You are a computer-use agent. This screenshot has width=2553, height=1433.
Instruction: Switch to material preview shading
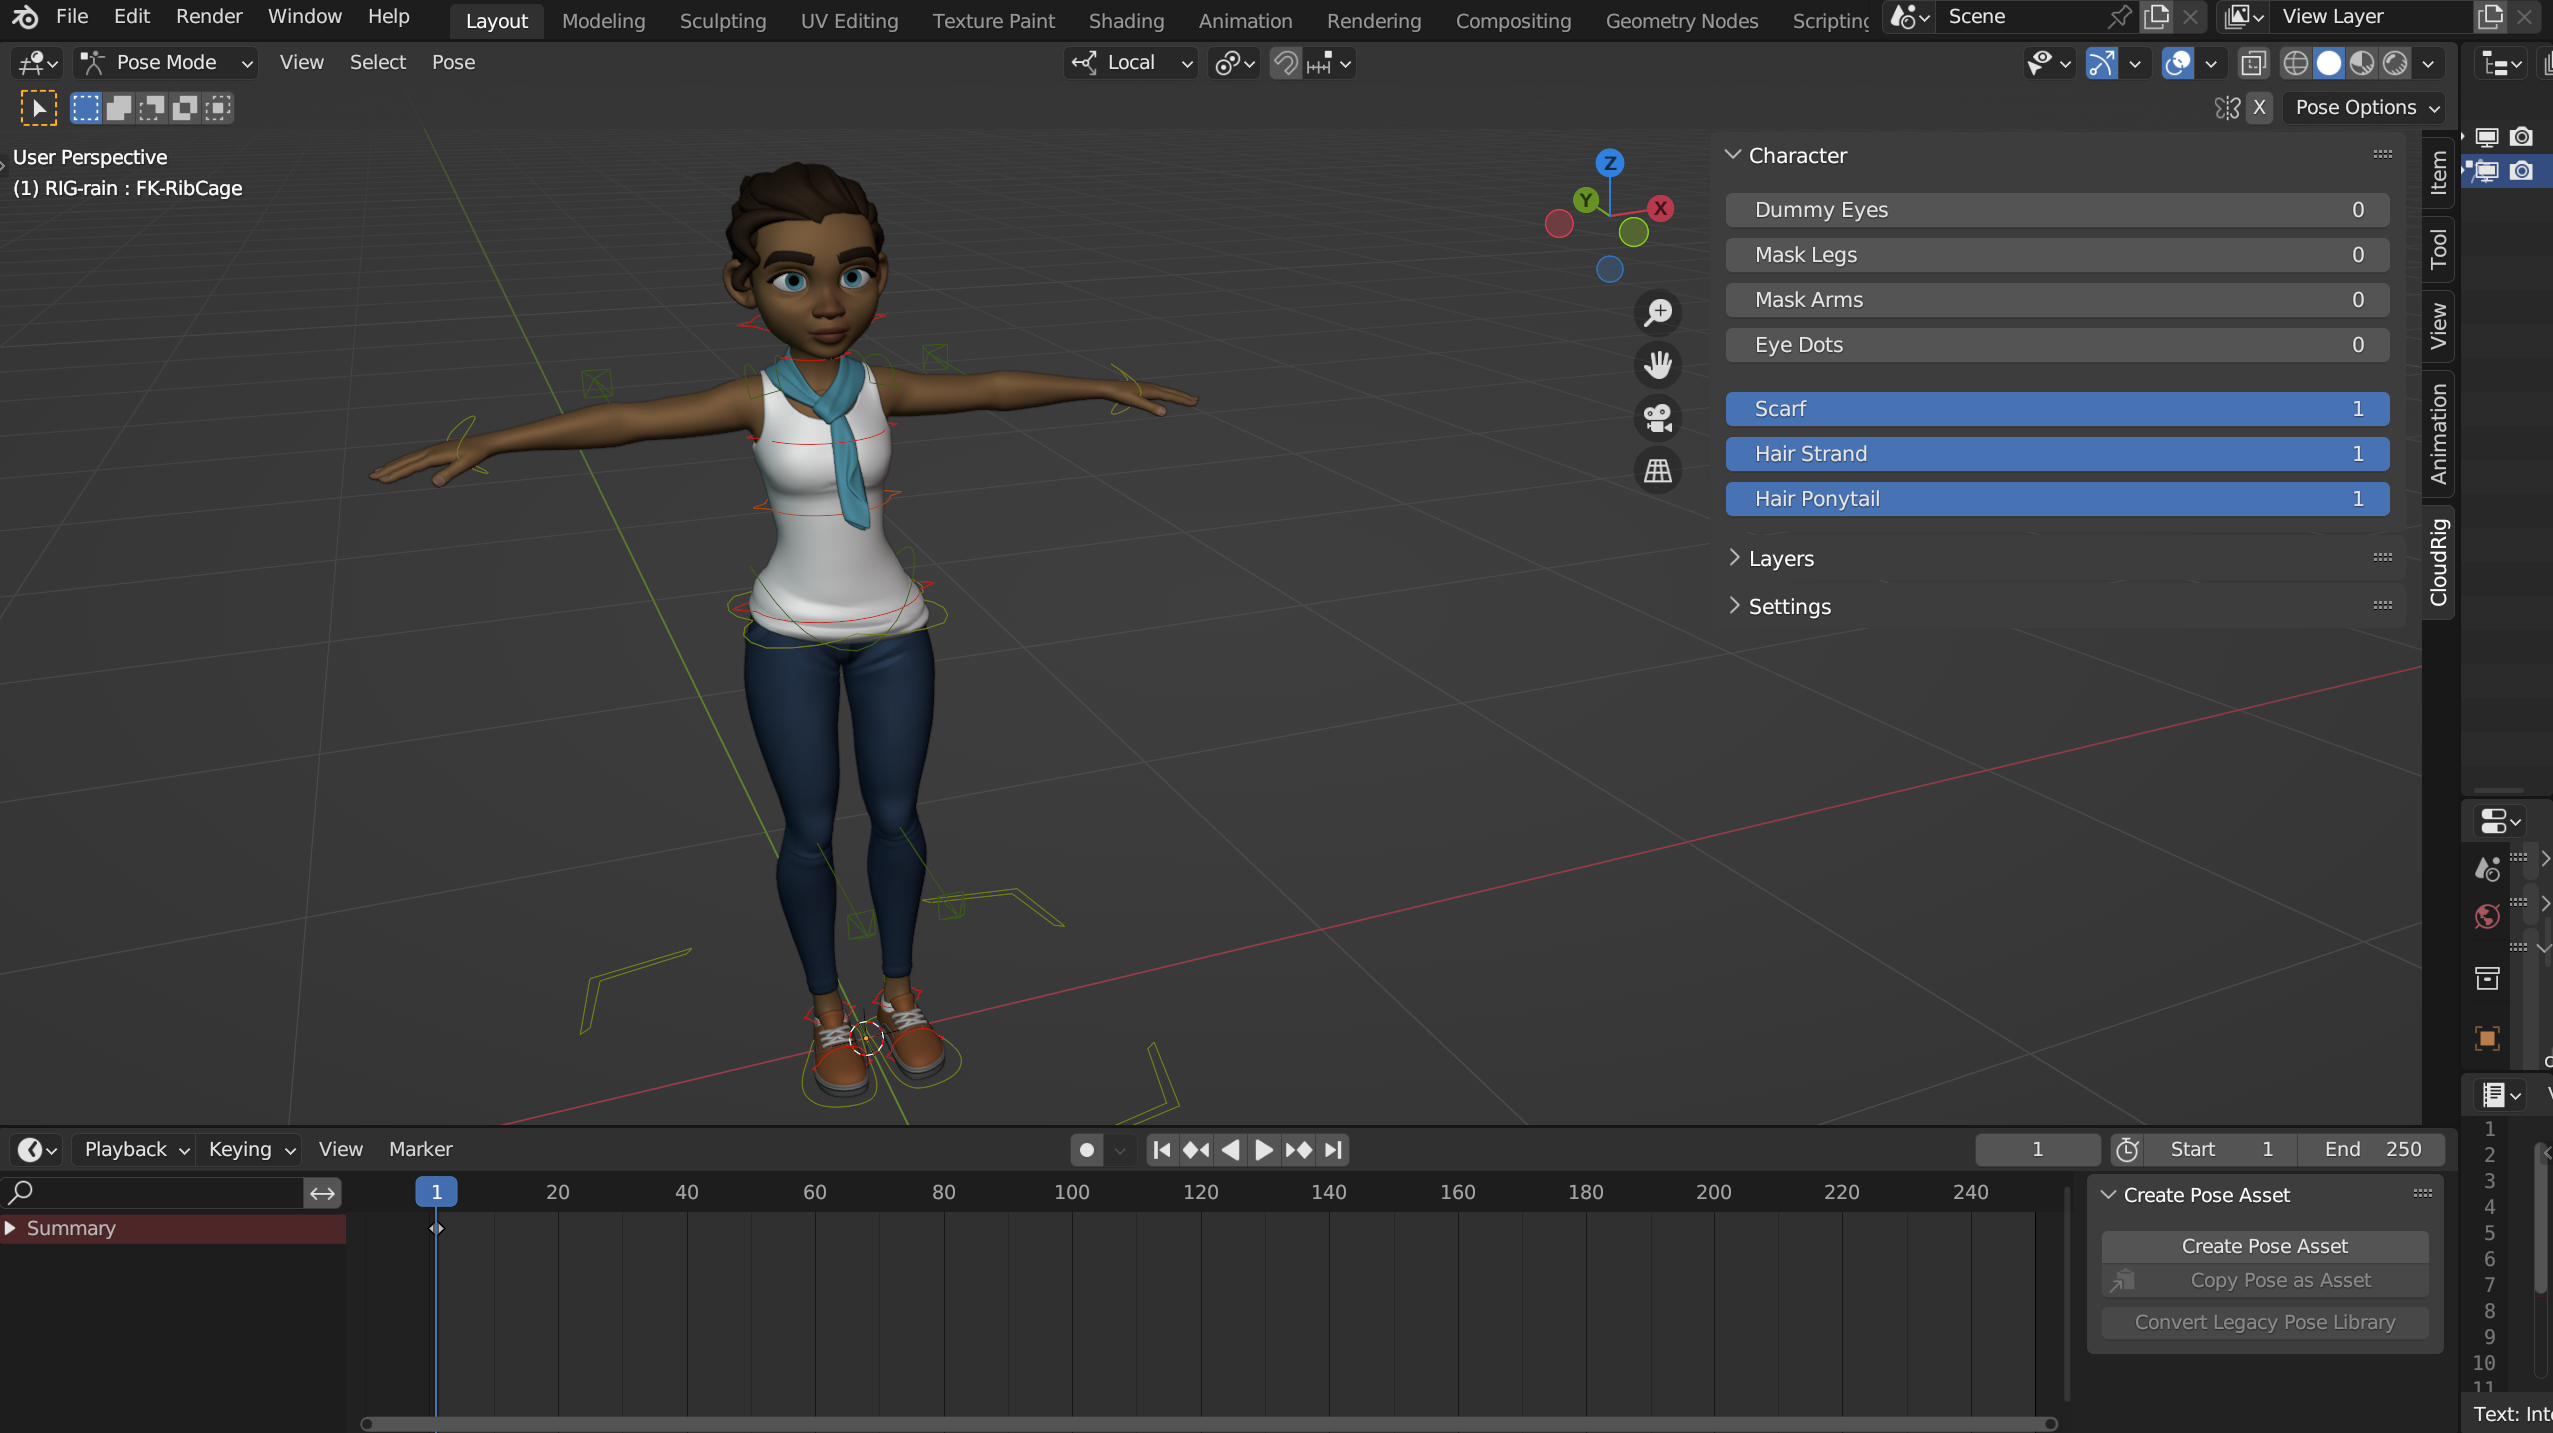click(x=2362, y=64)
